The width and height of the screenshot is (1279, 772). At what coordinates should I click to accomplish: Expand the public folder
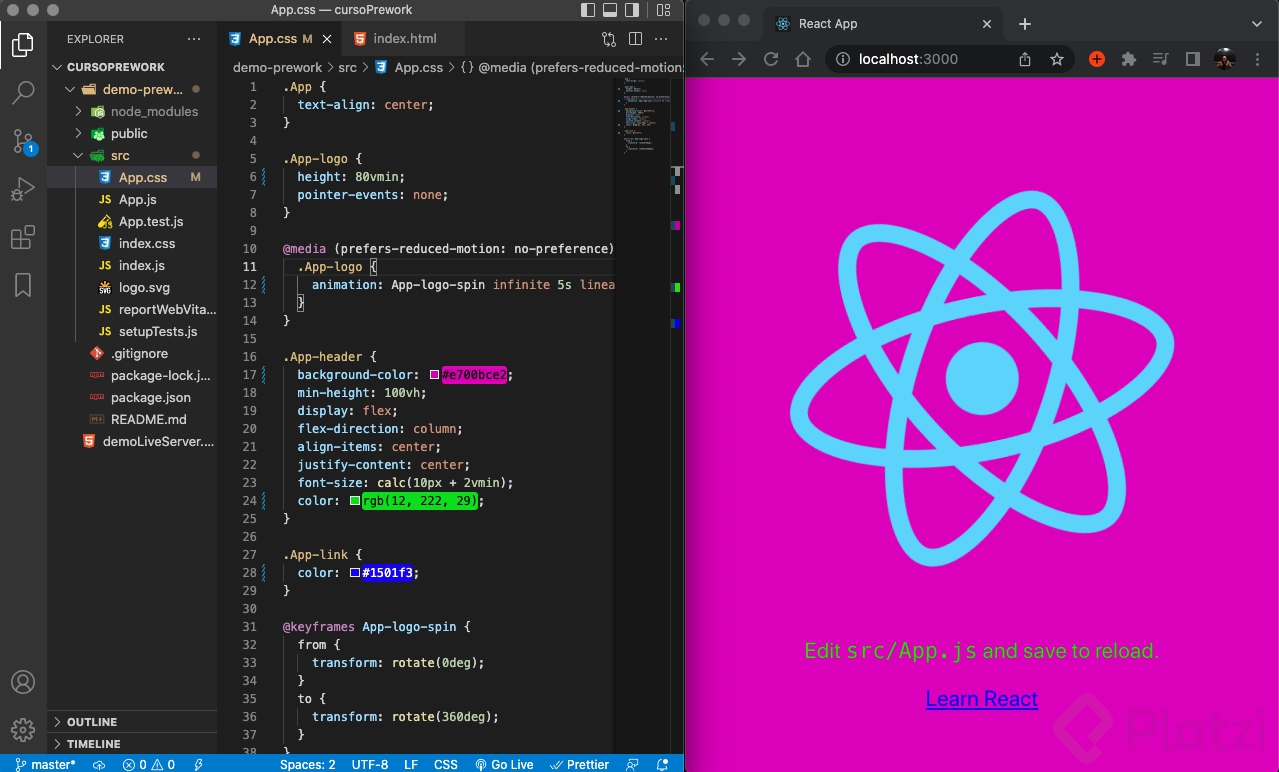[78, 134]
